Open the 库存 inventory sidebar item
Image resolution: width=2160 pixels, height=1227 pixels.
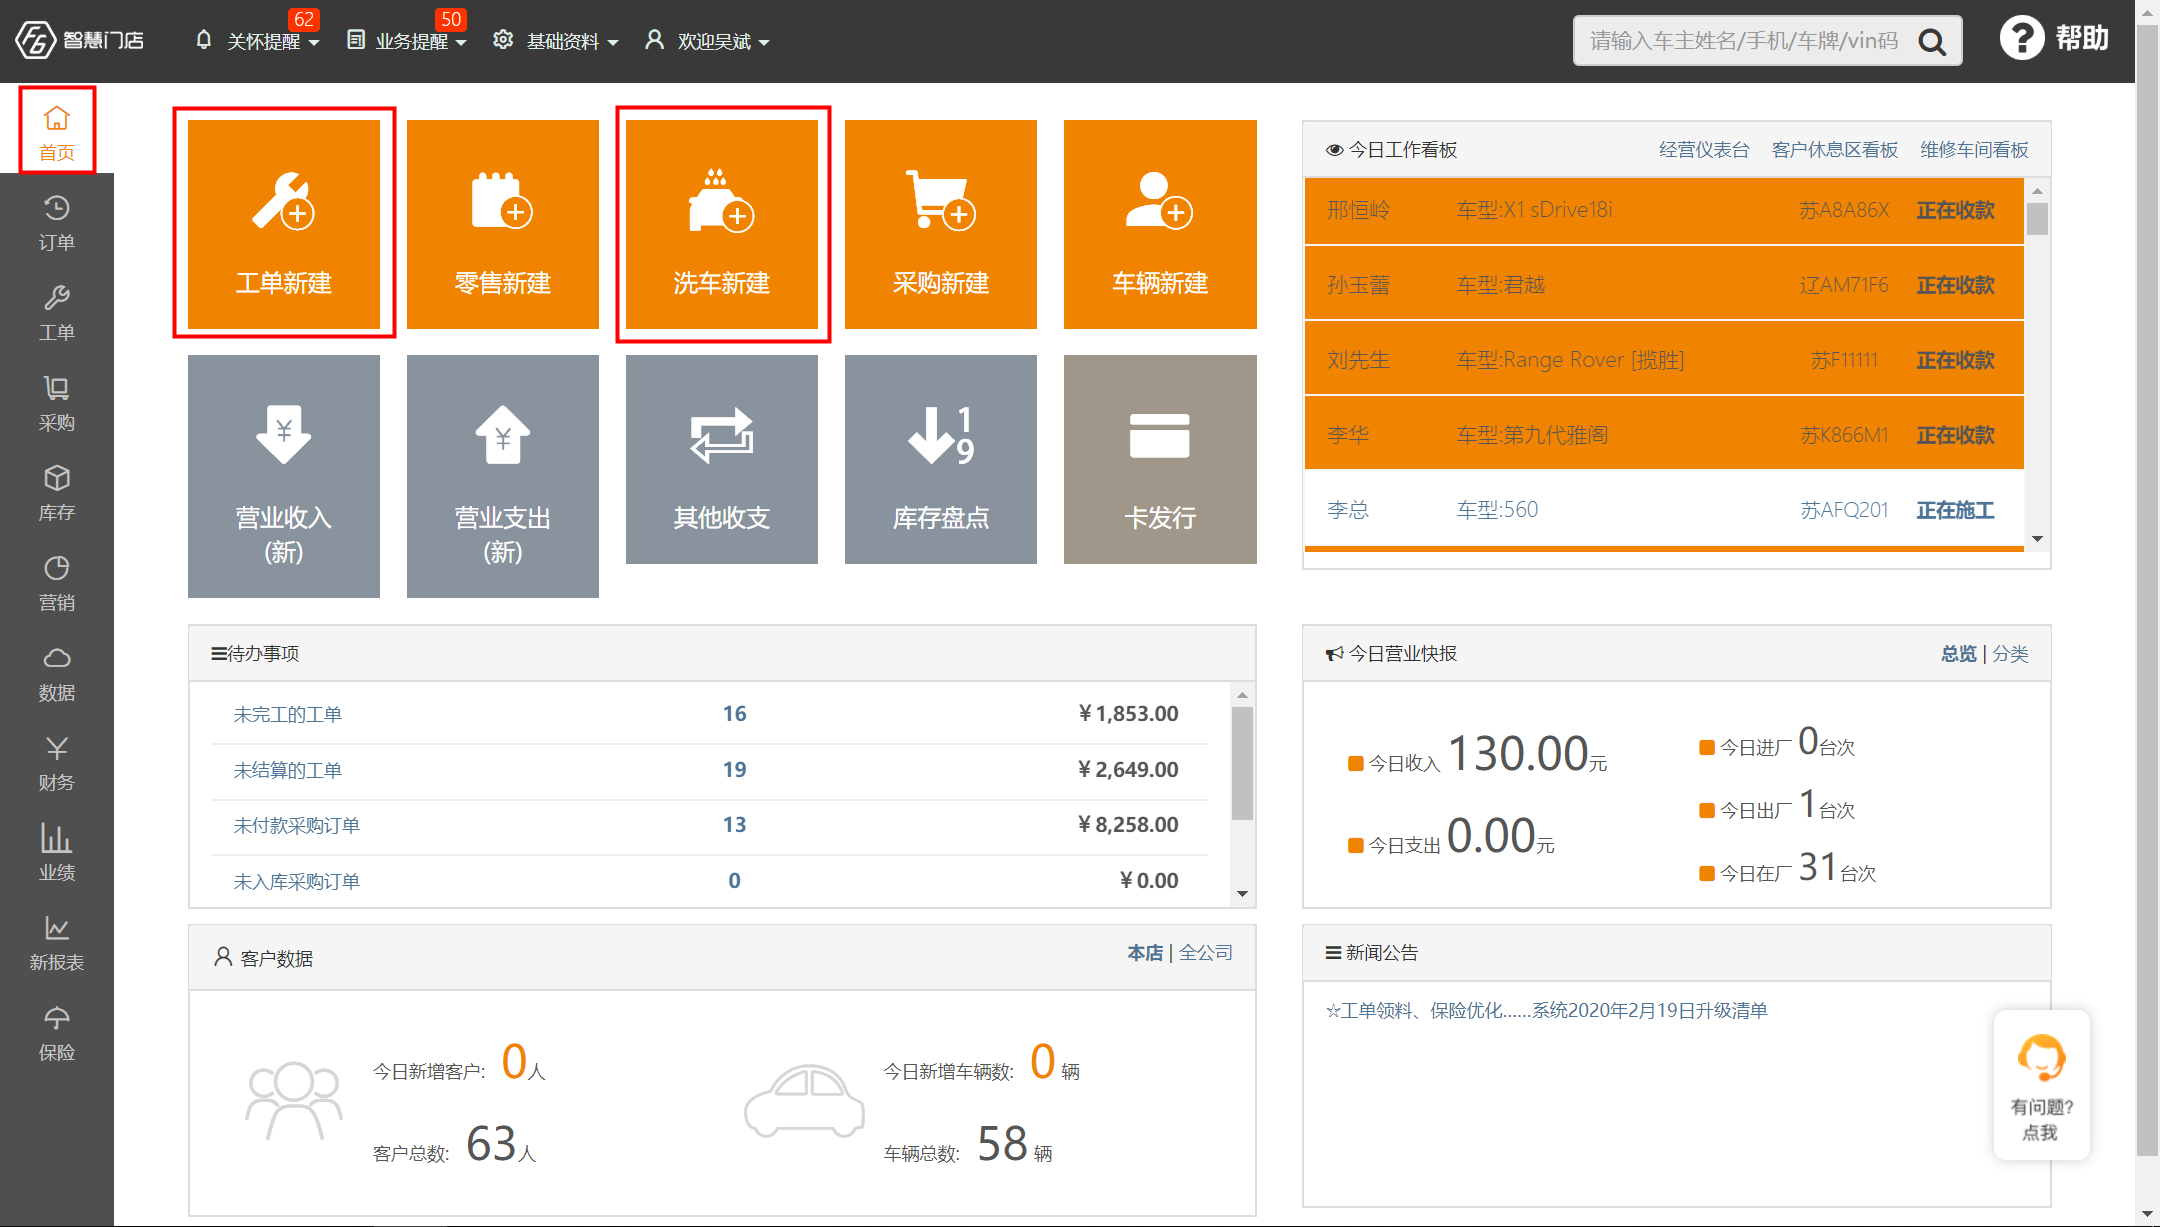click(x=57, y=493)
